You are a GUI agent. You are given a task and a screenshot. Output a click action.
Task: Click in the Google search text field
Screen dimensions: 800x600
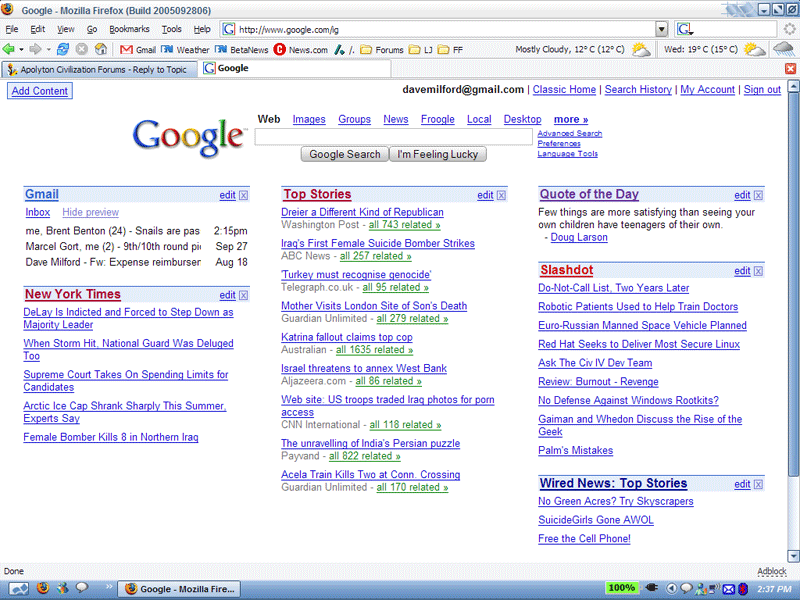coord(393,137)
